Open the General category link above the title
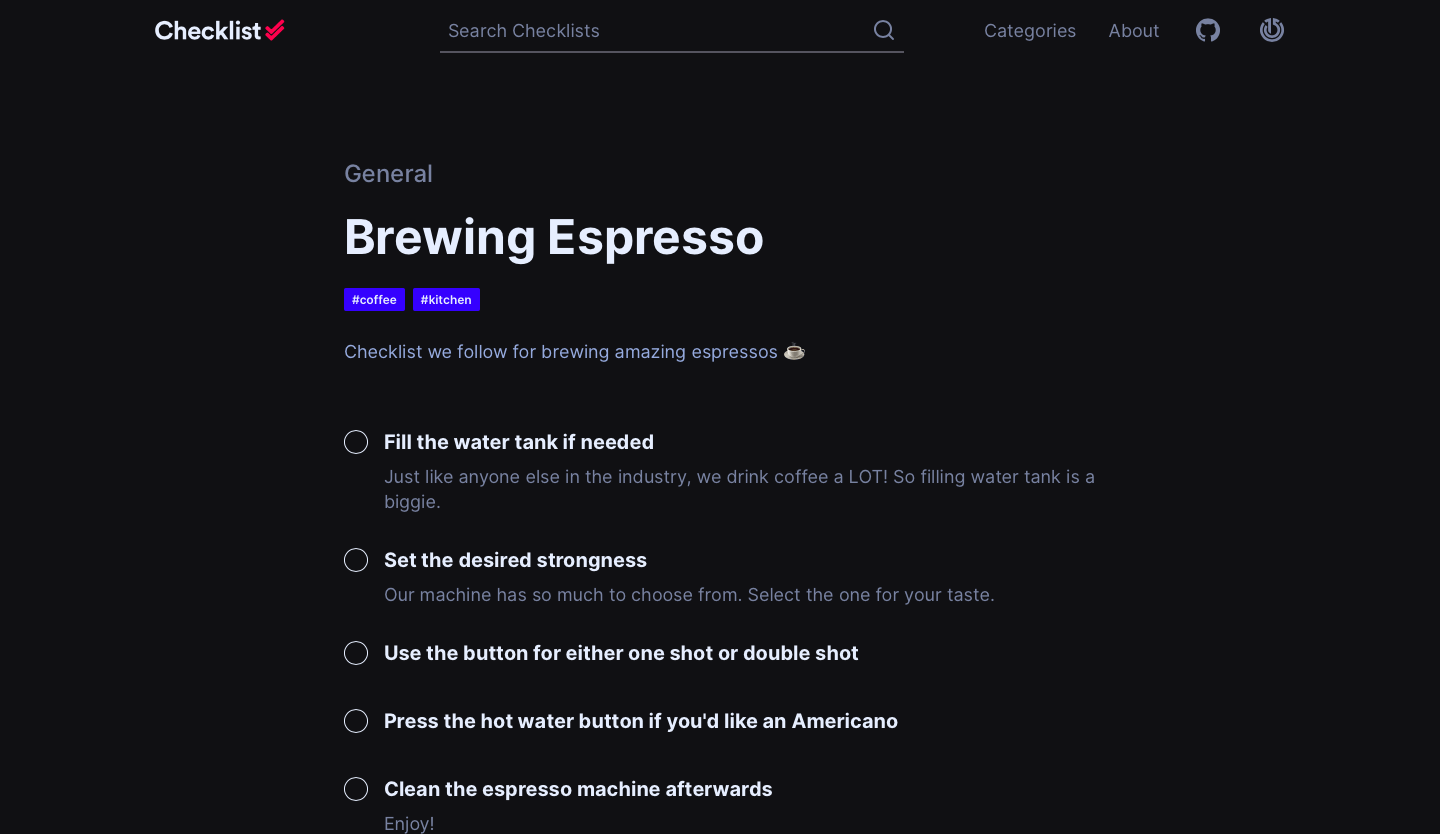This screenshot has height=834, width=1440. click(x=388, y=174)
